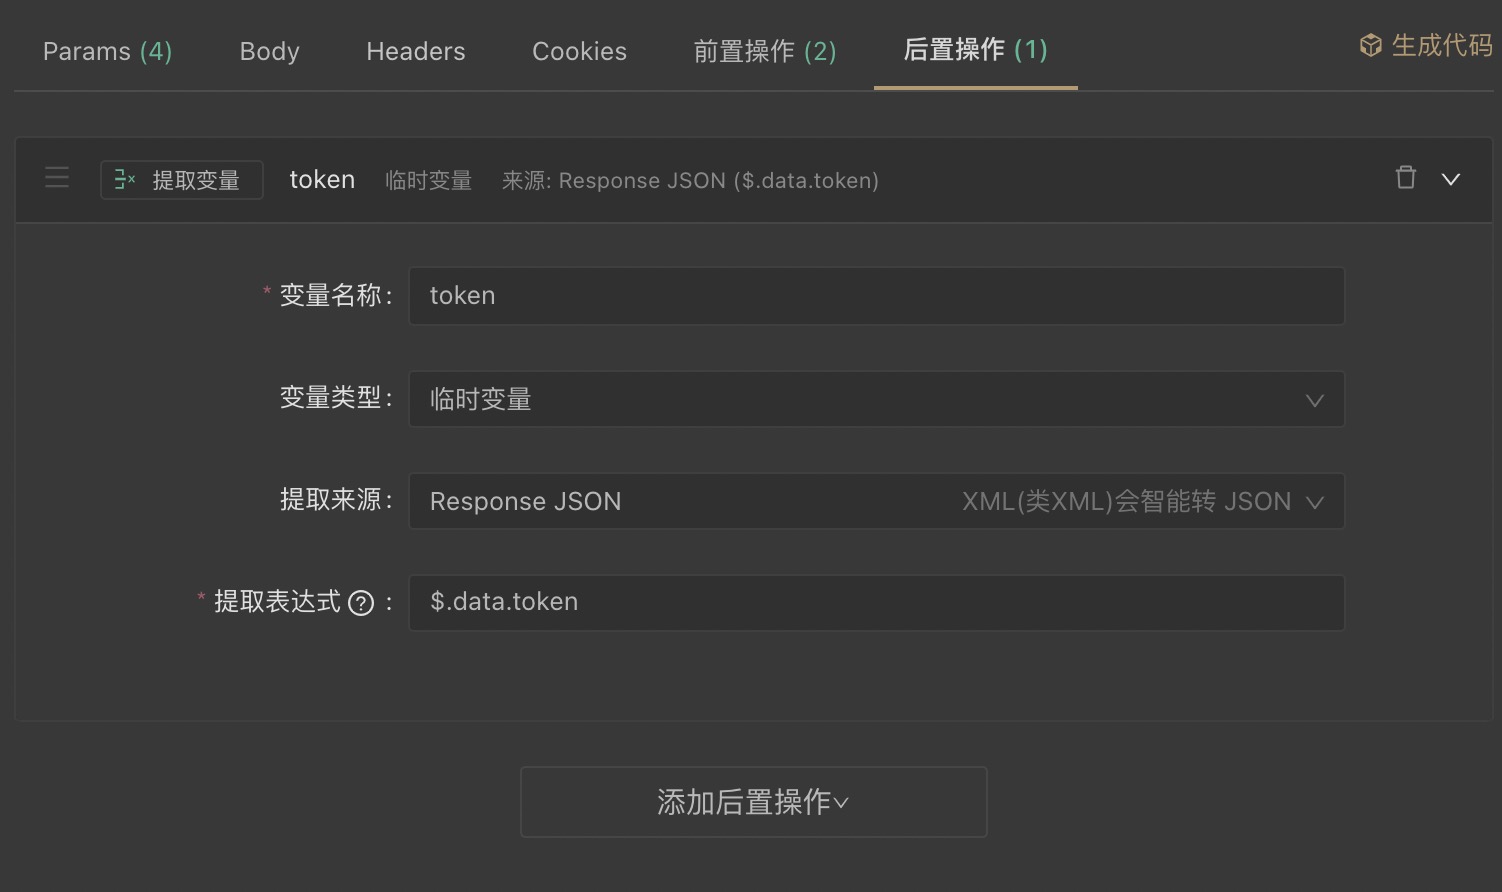The width and height of the screenshot is (1502, 892).
Task: Click the 变量名称 input containing token
Action: (876, 296)
